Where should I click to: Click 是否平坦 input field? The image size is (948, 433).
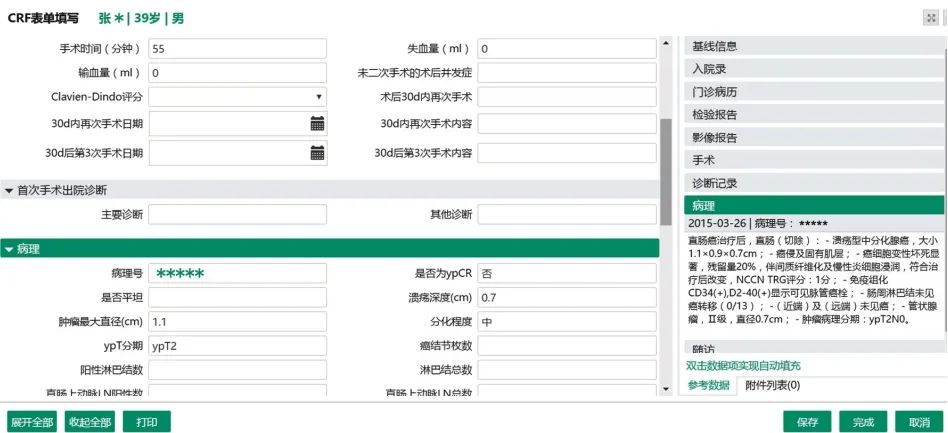[238, 298]
